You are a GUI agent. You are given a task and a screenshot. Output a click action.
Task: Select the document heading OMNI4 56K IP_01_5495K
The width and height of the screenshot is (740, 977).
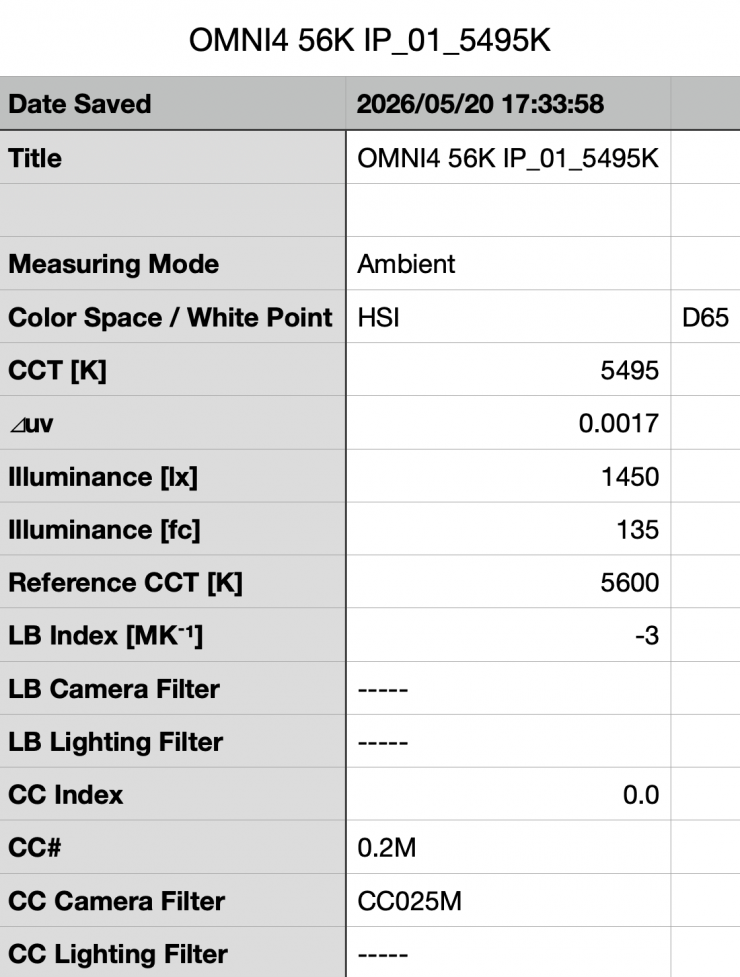pyautogui.click(x=370, y=41)
